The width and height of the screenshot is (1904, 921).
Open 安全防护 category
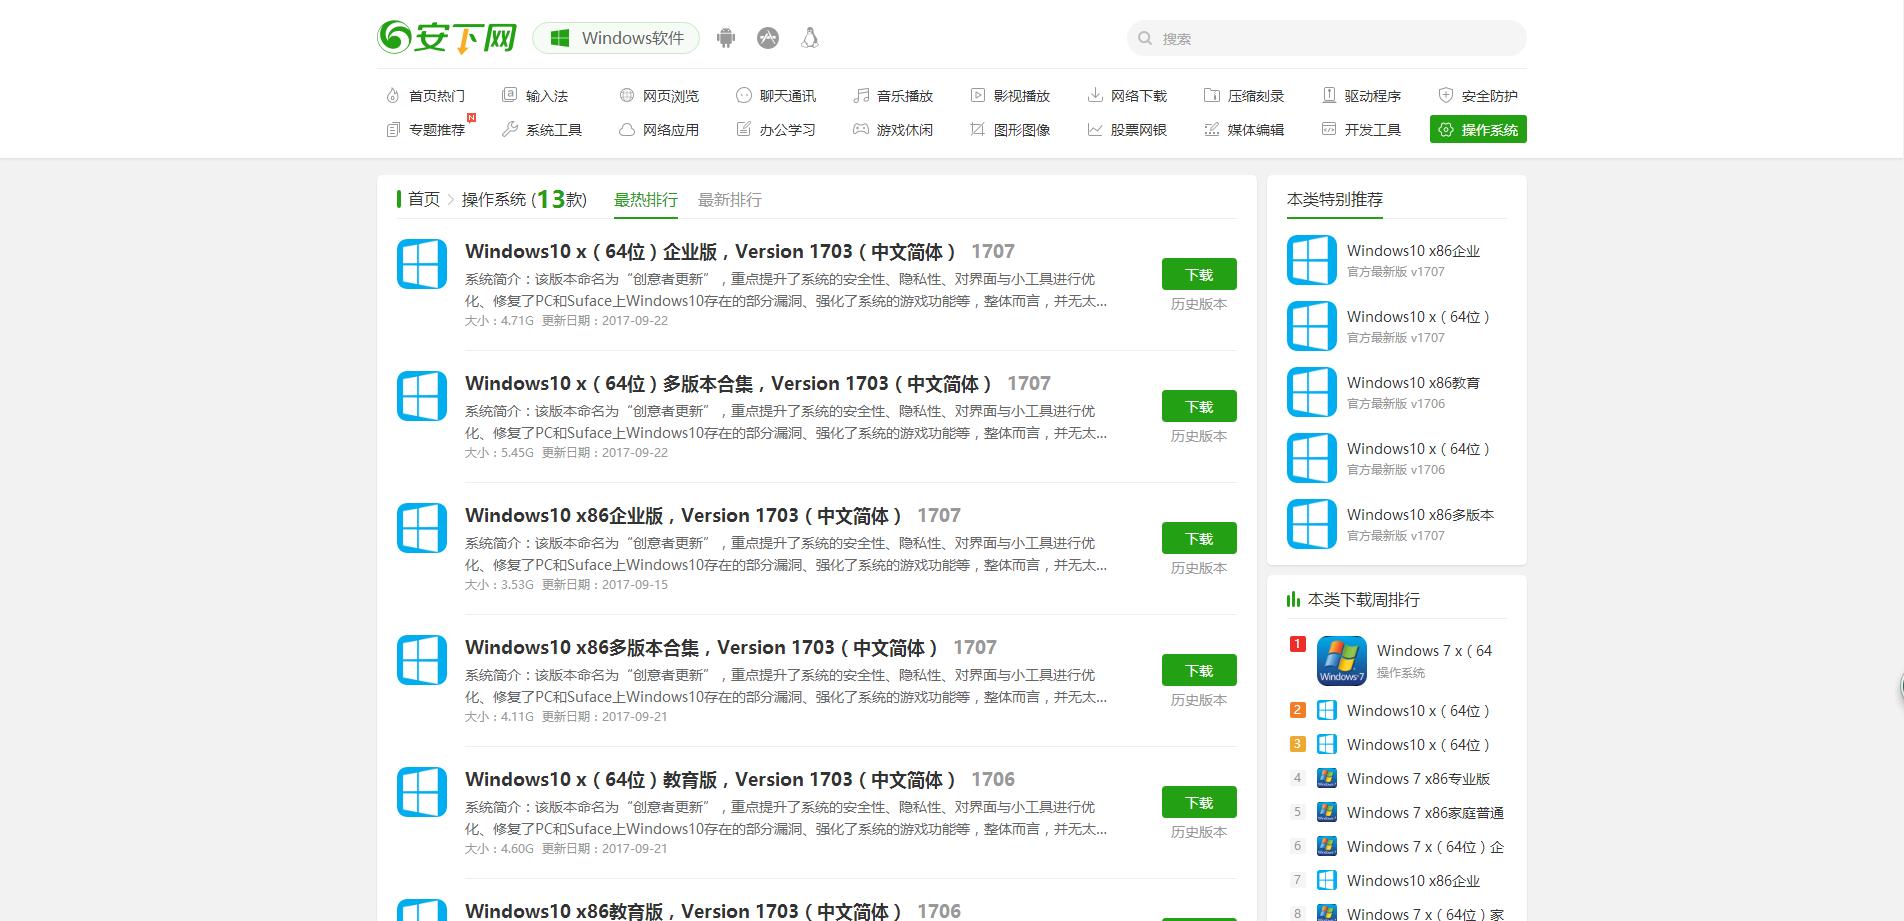(x=1478, y=96)
